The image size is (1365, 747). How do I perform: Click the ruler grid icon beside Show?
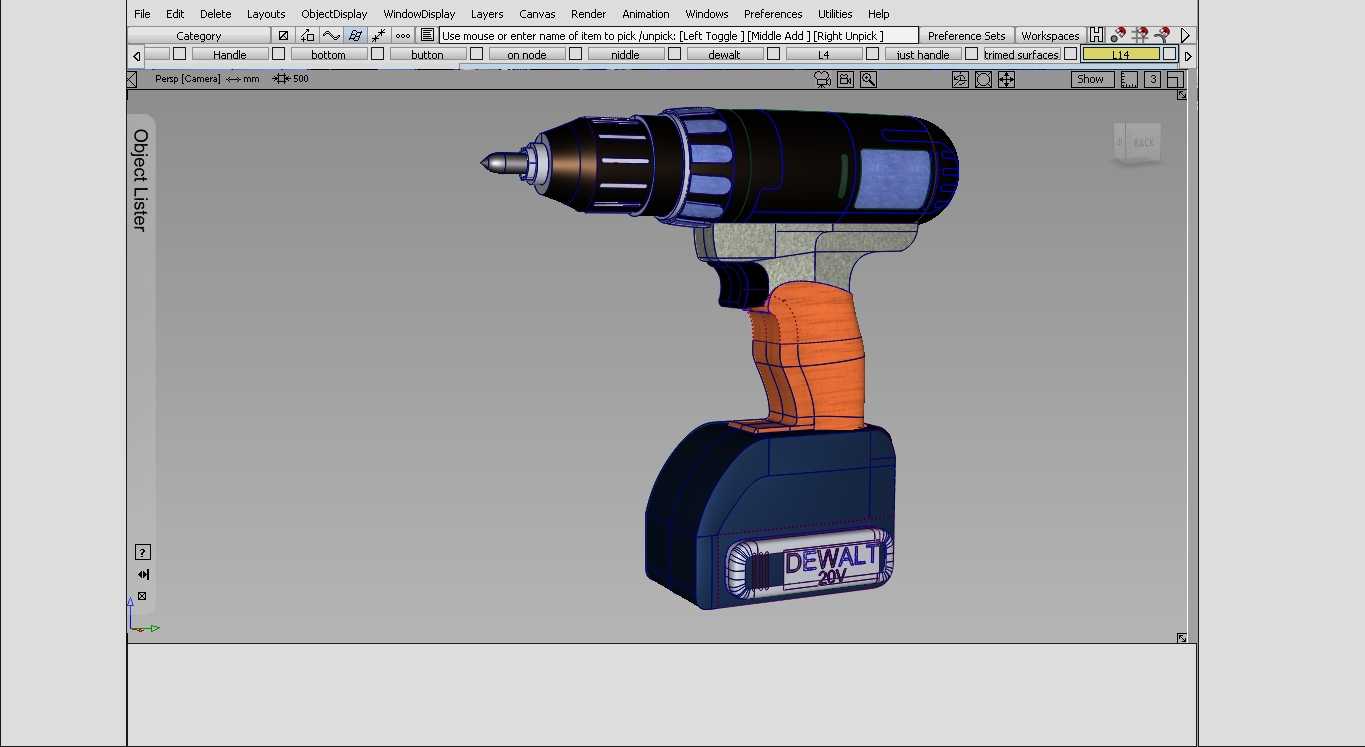click(x=1129, y=79)
